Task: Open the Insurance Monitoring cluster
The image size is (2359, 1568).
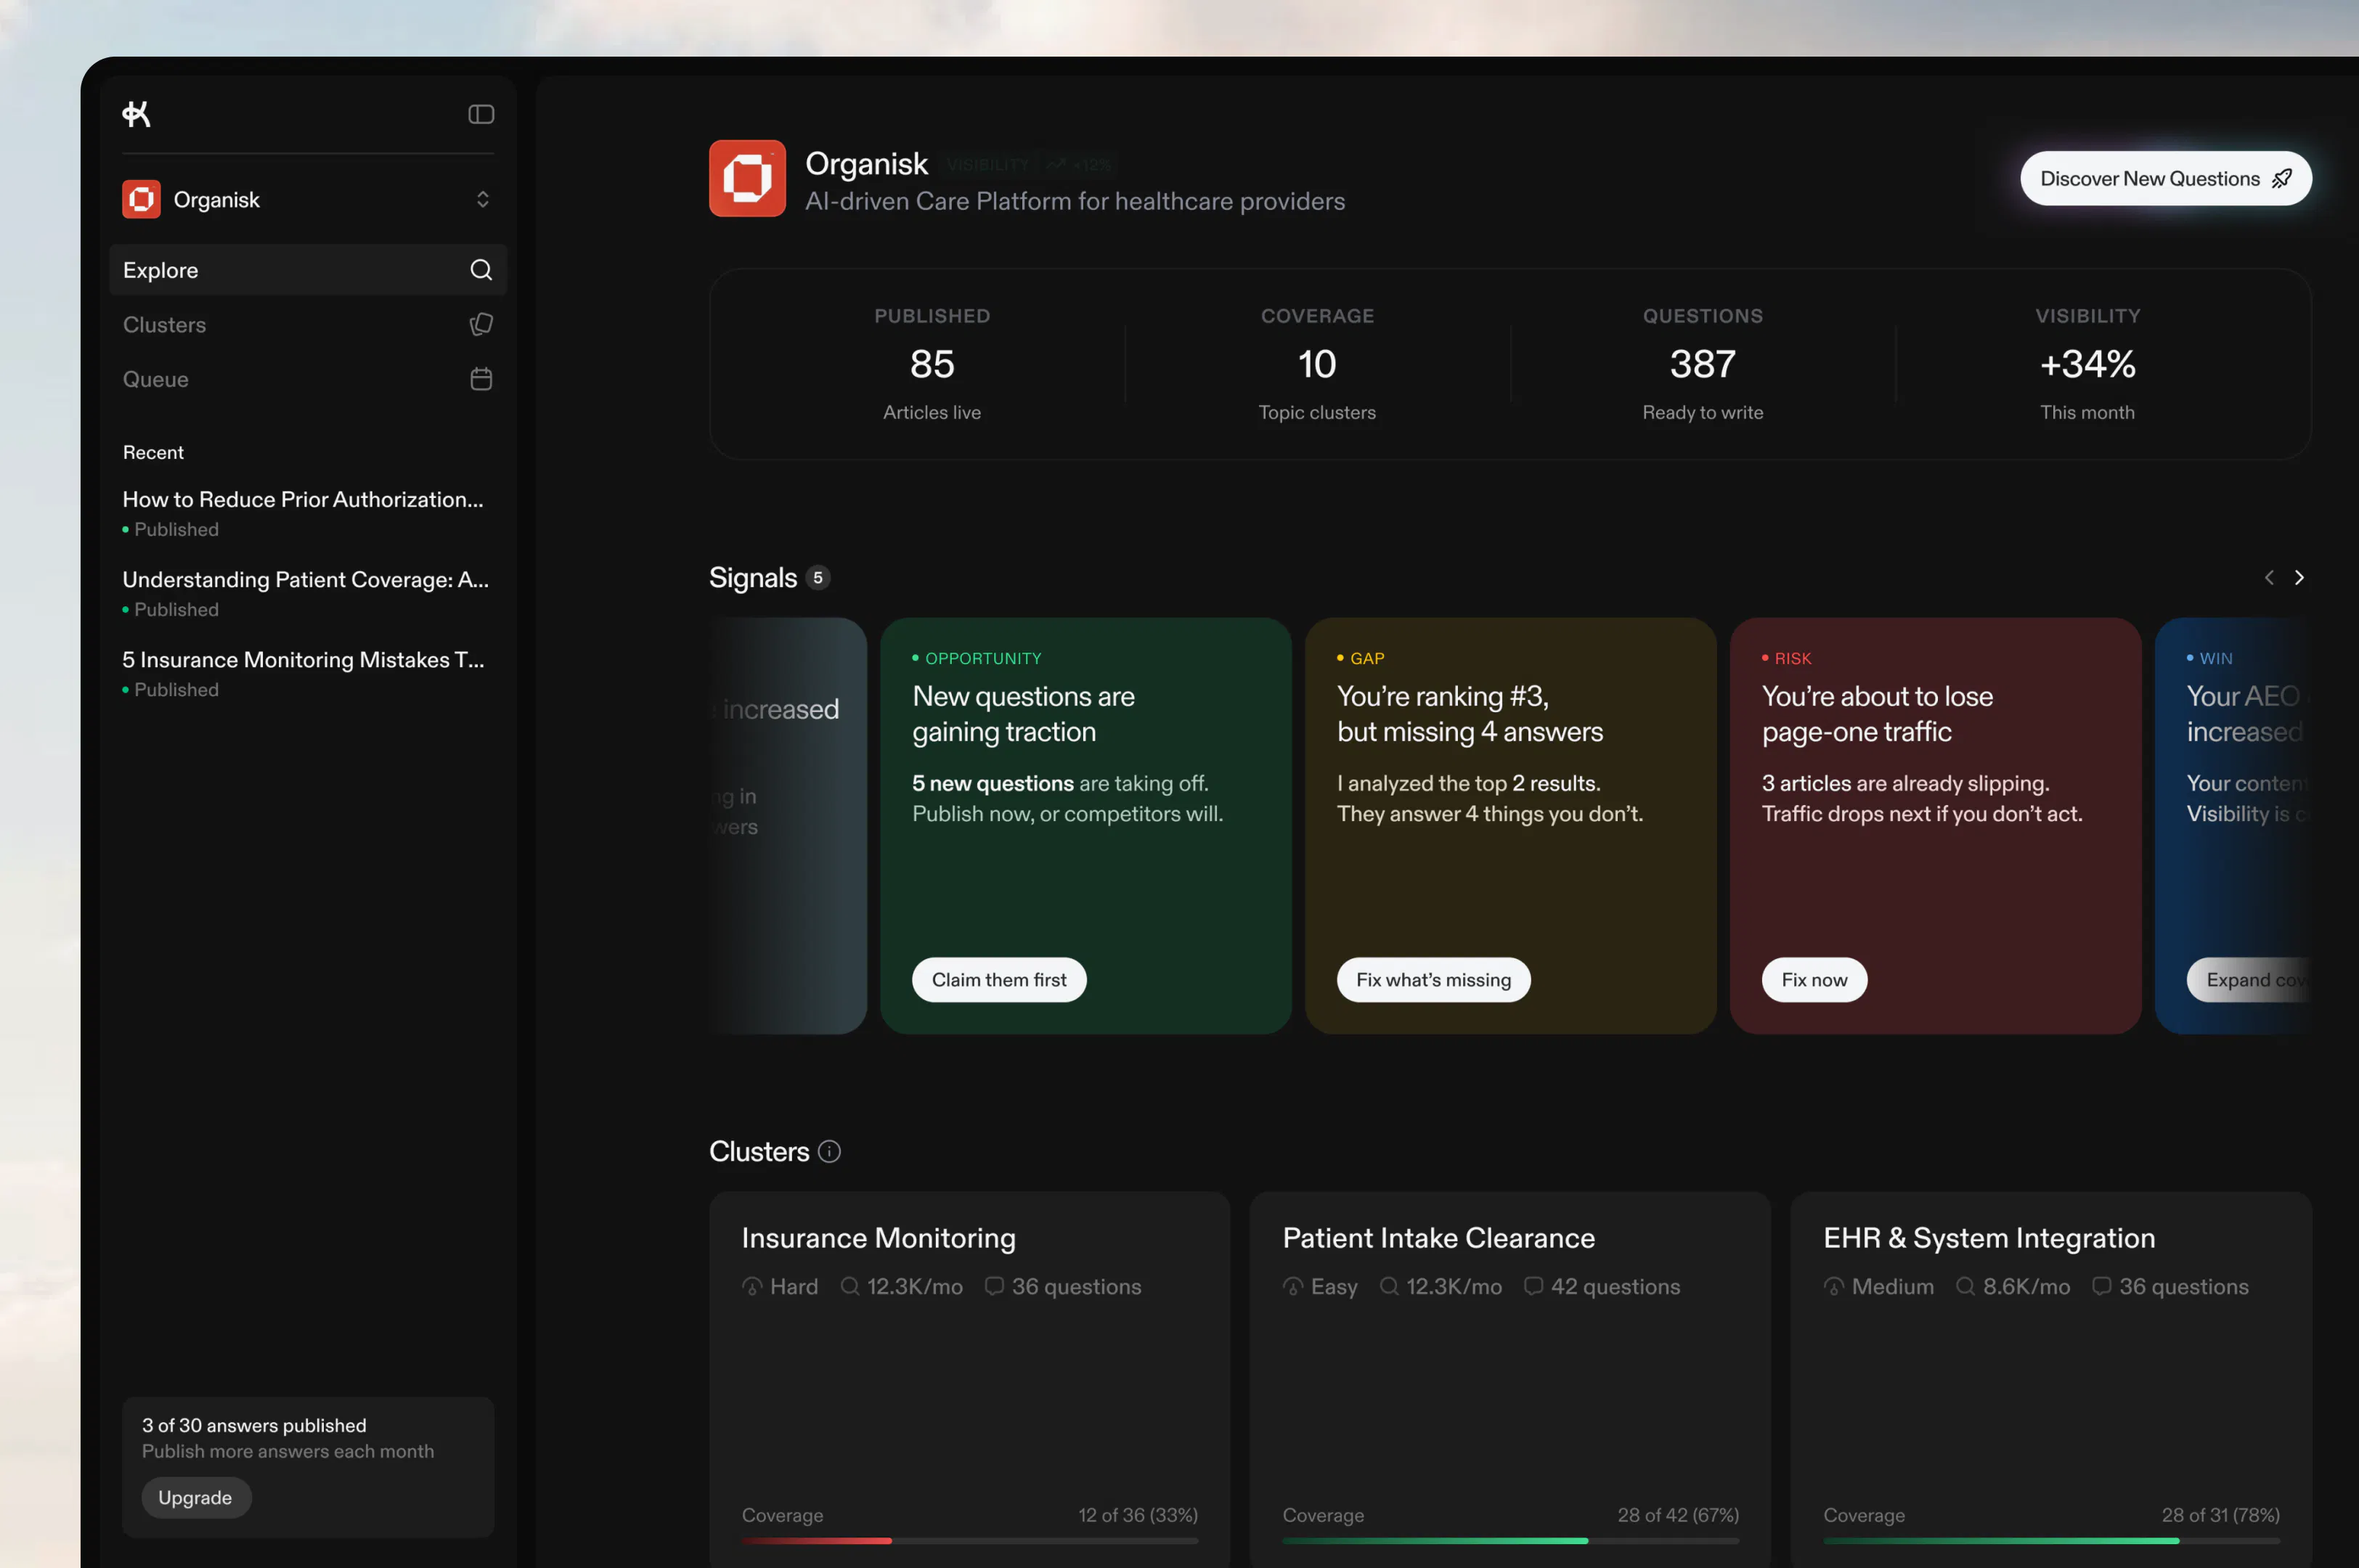Action: tap(969, 1379)
